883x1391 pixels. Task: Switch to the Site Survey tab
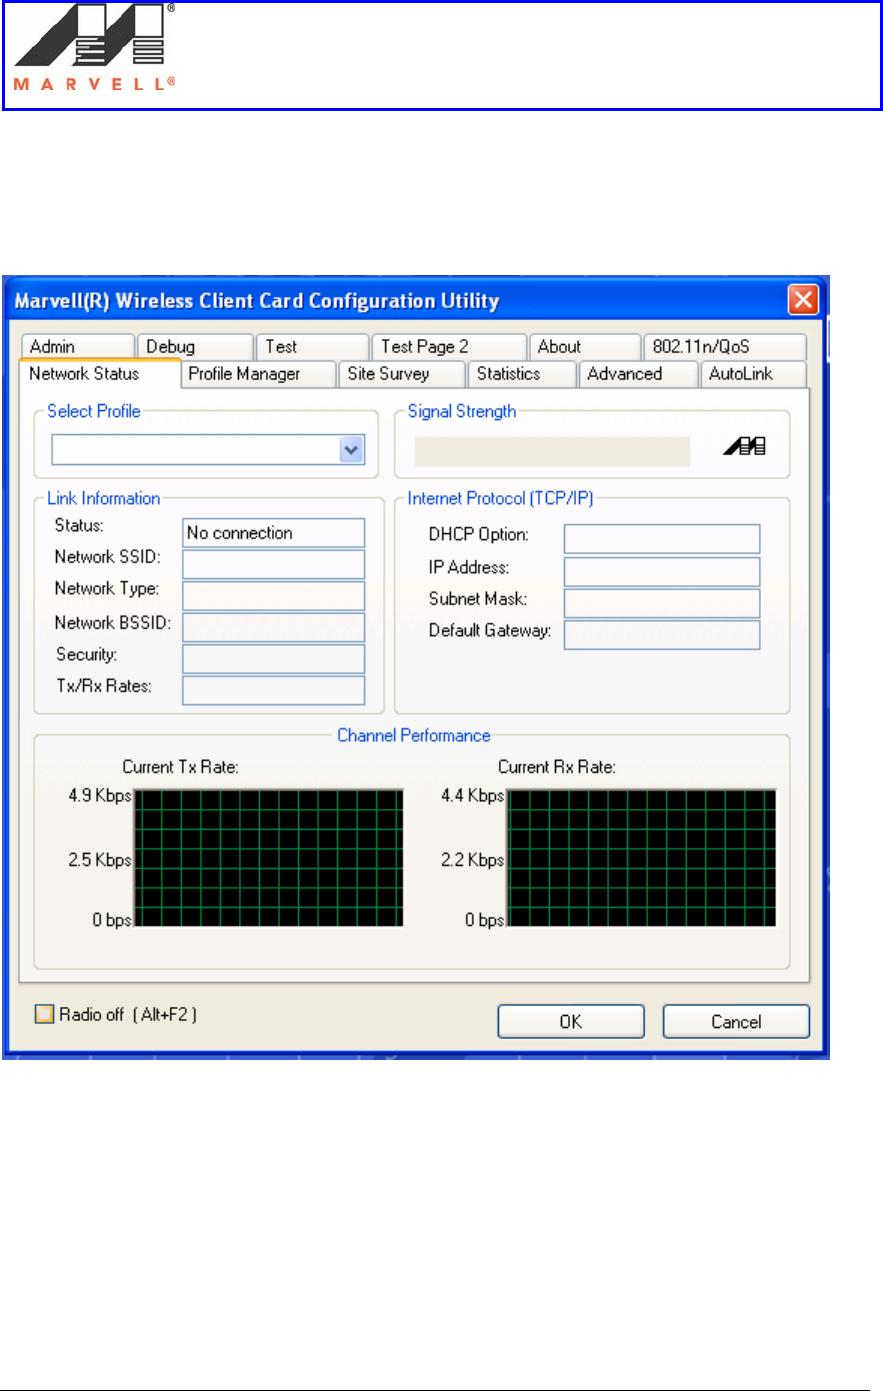402,374
